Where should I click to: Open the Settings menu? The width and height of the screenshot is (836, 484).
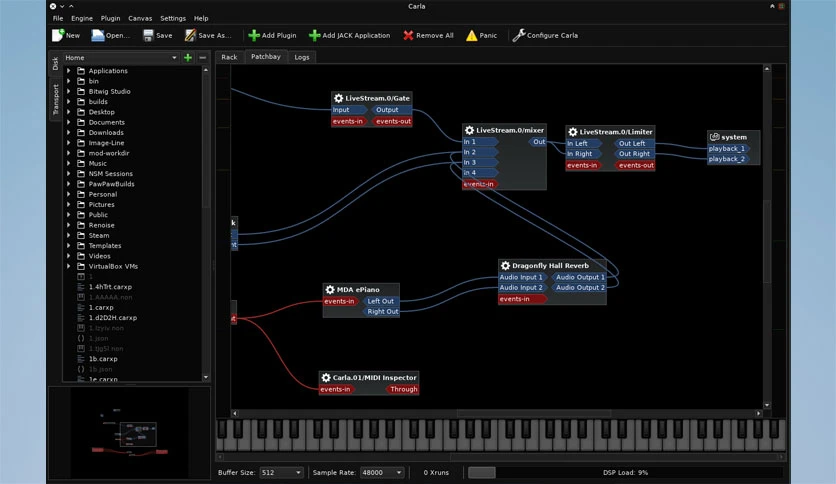click(x=173, y=18)
